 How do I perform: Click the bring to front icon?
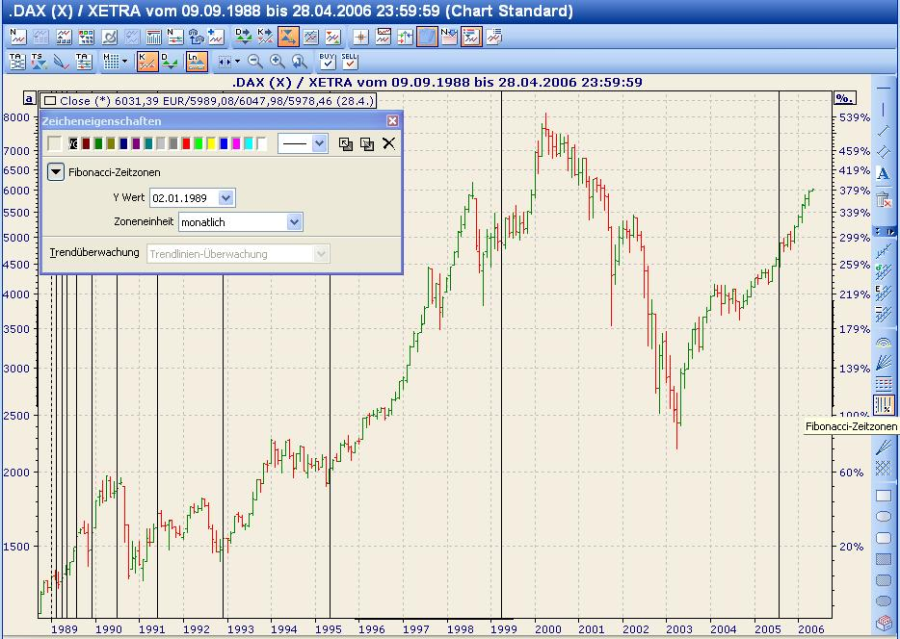tap(346, 144)
